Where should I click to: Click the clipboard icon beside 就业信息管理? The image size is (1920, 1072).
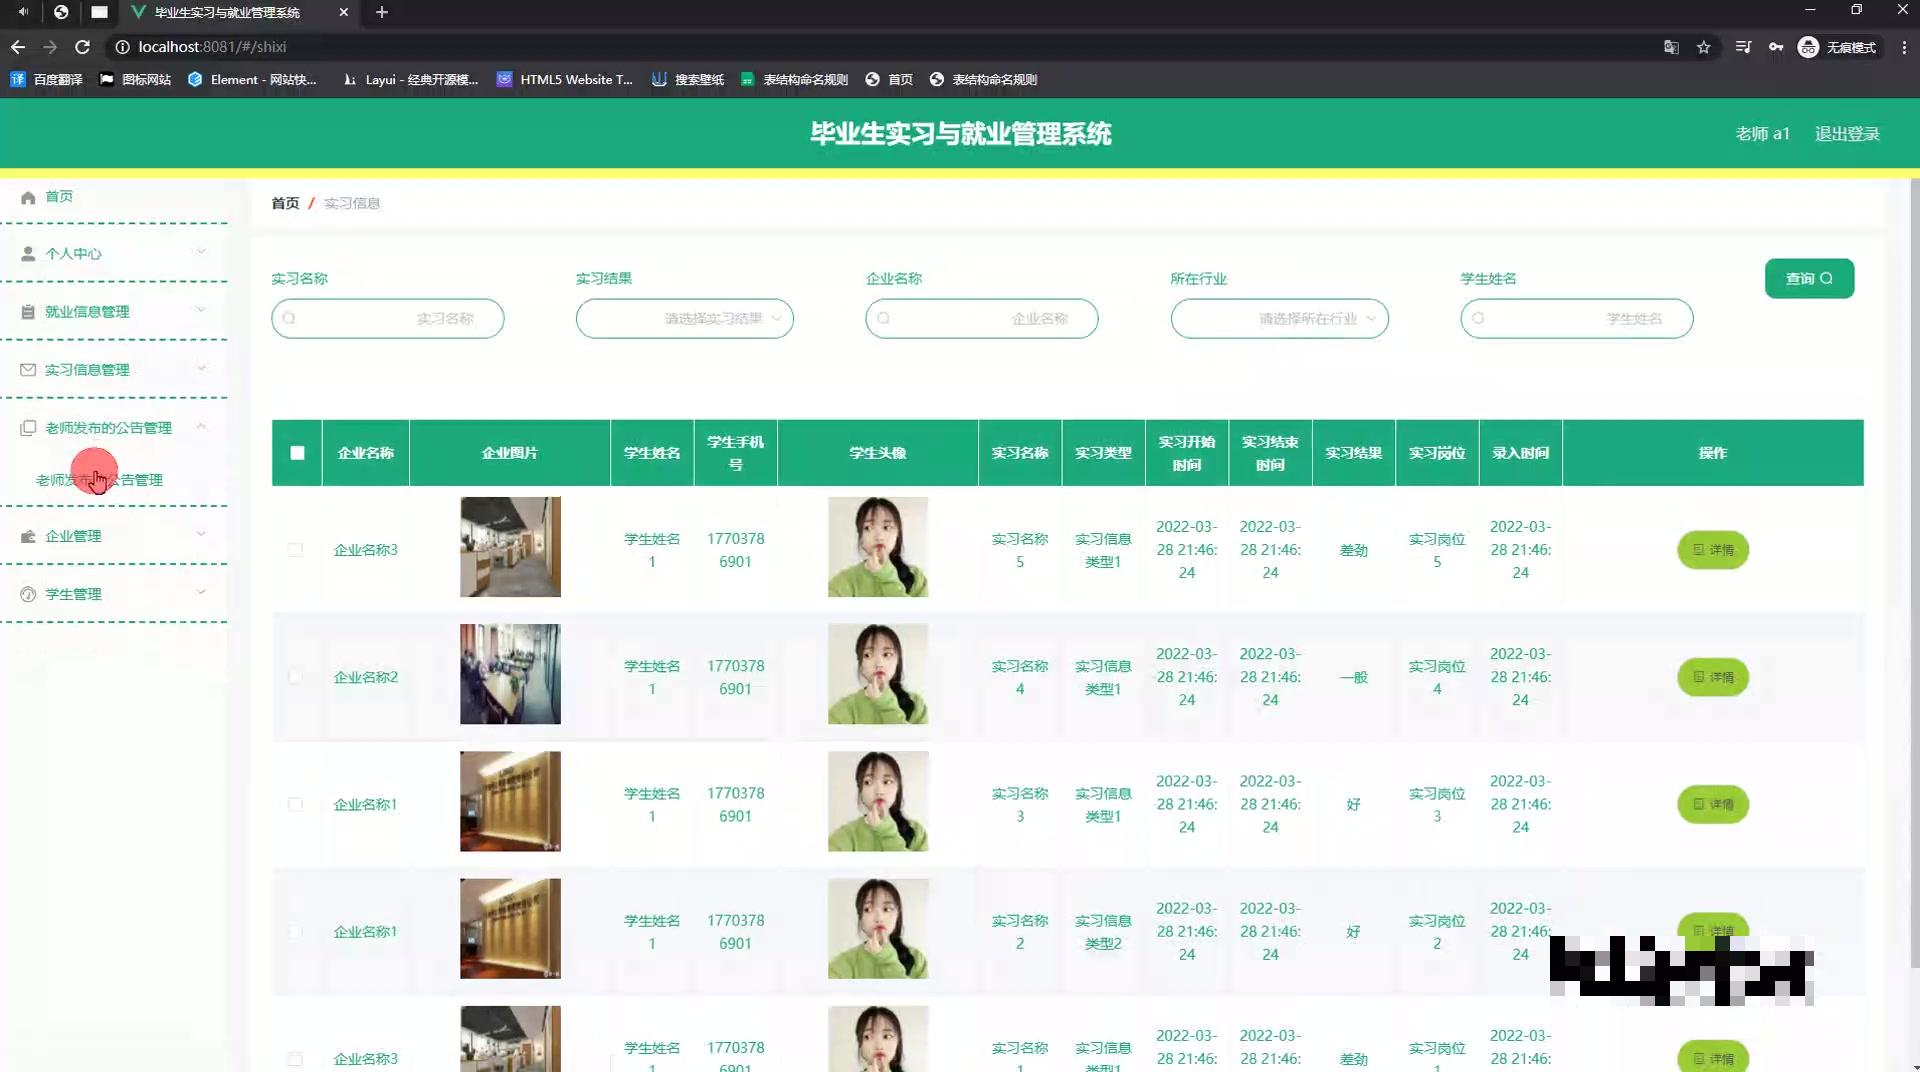click(28, 311)
